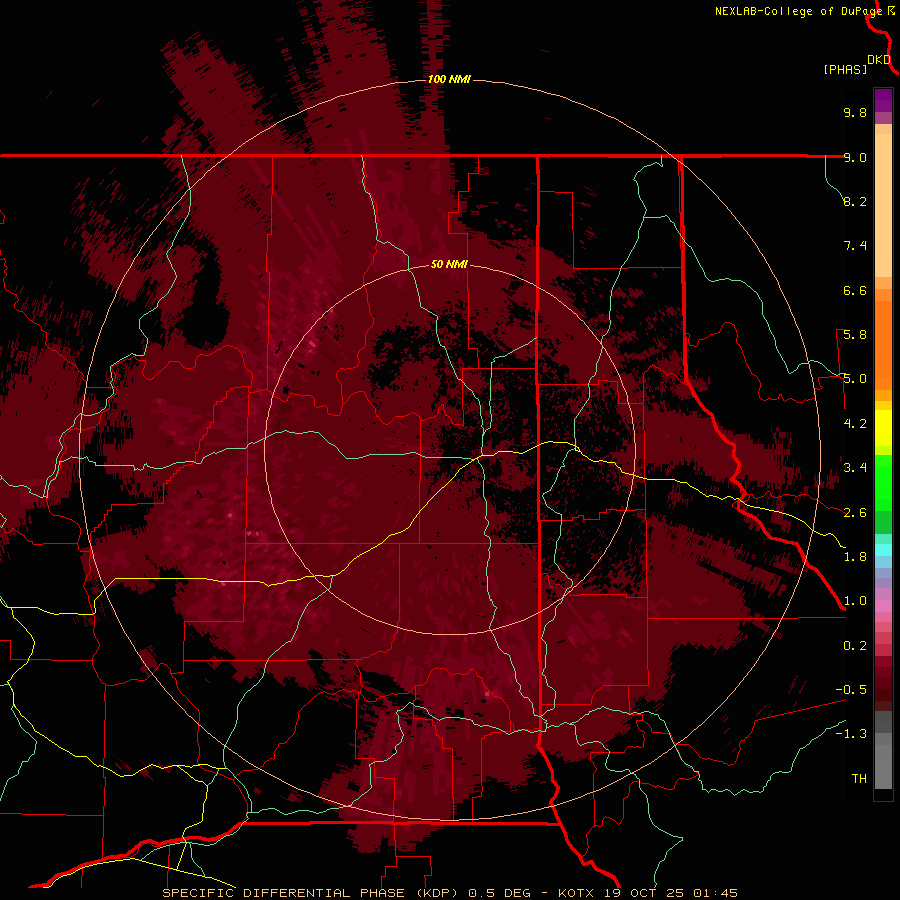Click the yellow band on the color scale
Viewport: 900px width, 900px height.
(x=883, y=428)
